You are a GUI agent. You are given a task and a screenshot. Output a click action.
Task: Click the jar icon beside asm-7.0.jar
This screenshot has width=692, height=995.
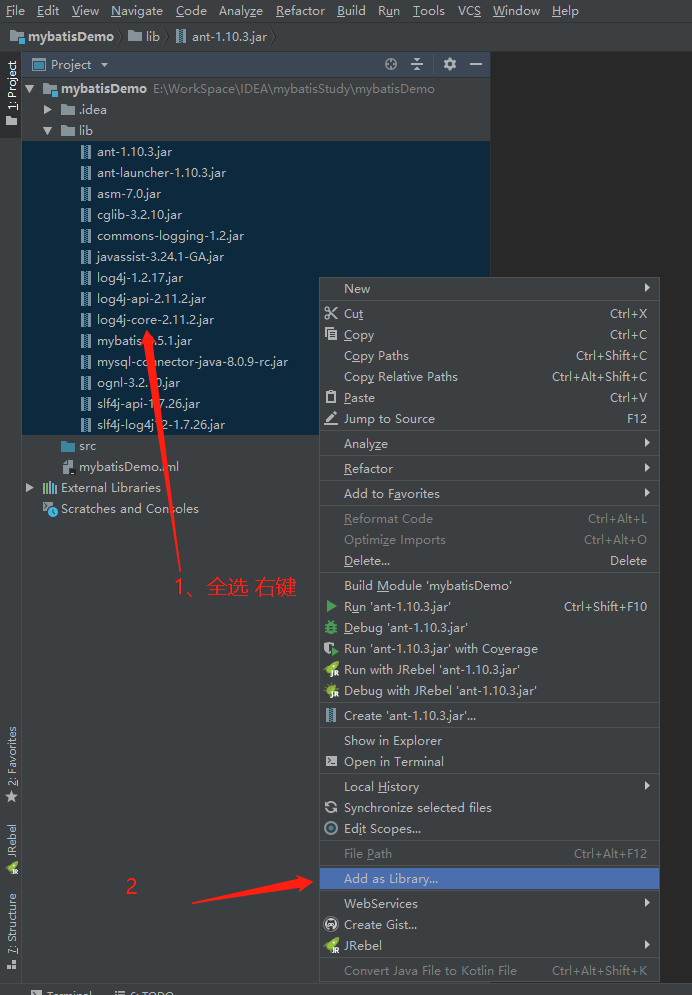tap(86, 194)
